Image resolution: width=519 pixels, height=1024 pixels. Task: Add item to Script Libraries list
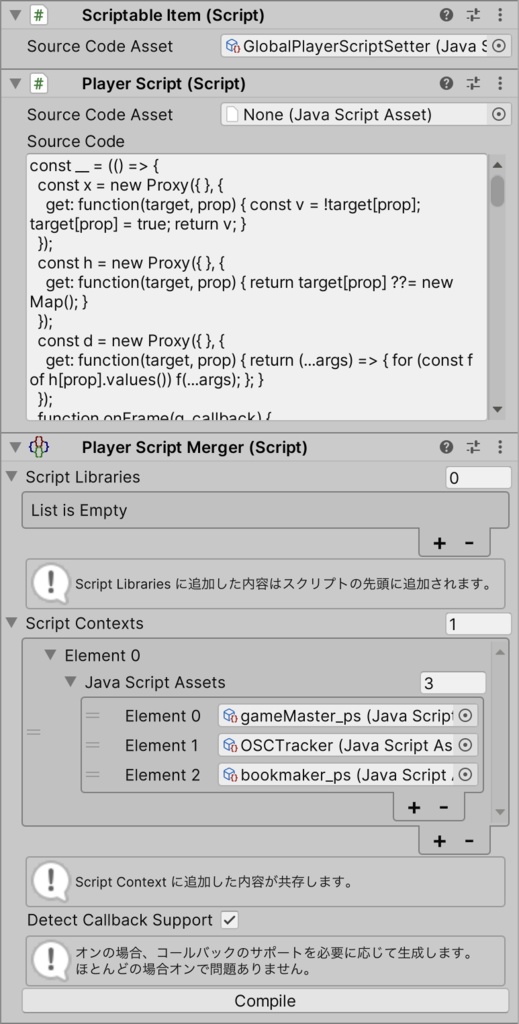tap(439, 543)
